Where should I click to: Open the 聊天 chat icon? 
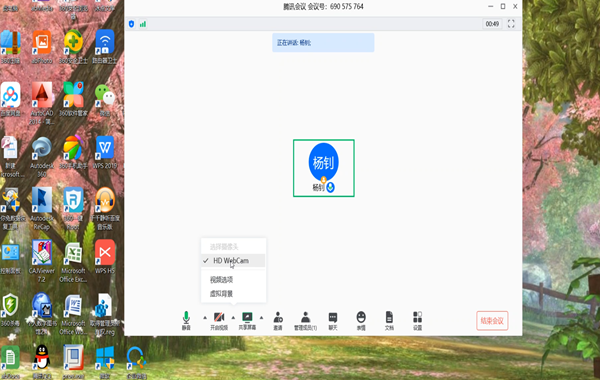(333, 321)
